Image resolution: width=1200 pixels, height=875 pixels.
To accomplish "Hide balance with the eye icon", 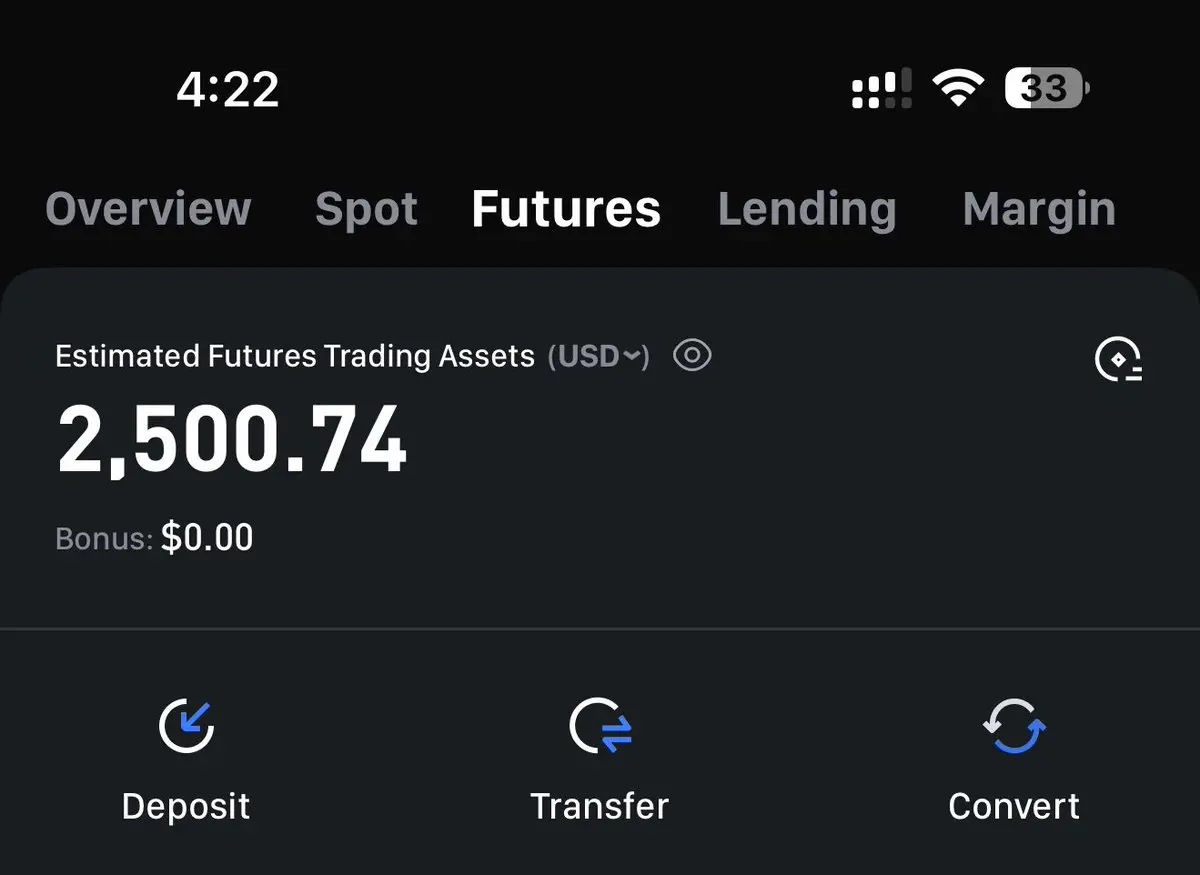I will click(692, 355).
